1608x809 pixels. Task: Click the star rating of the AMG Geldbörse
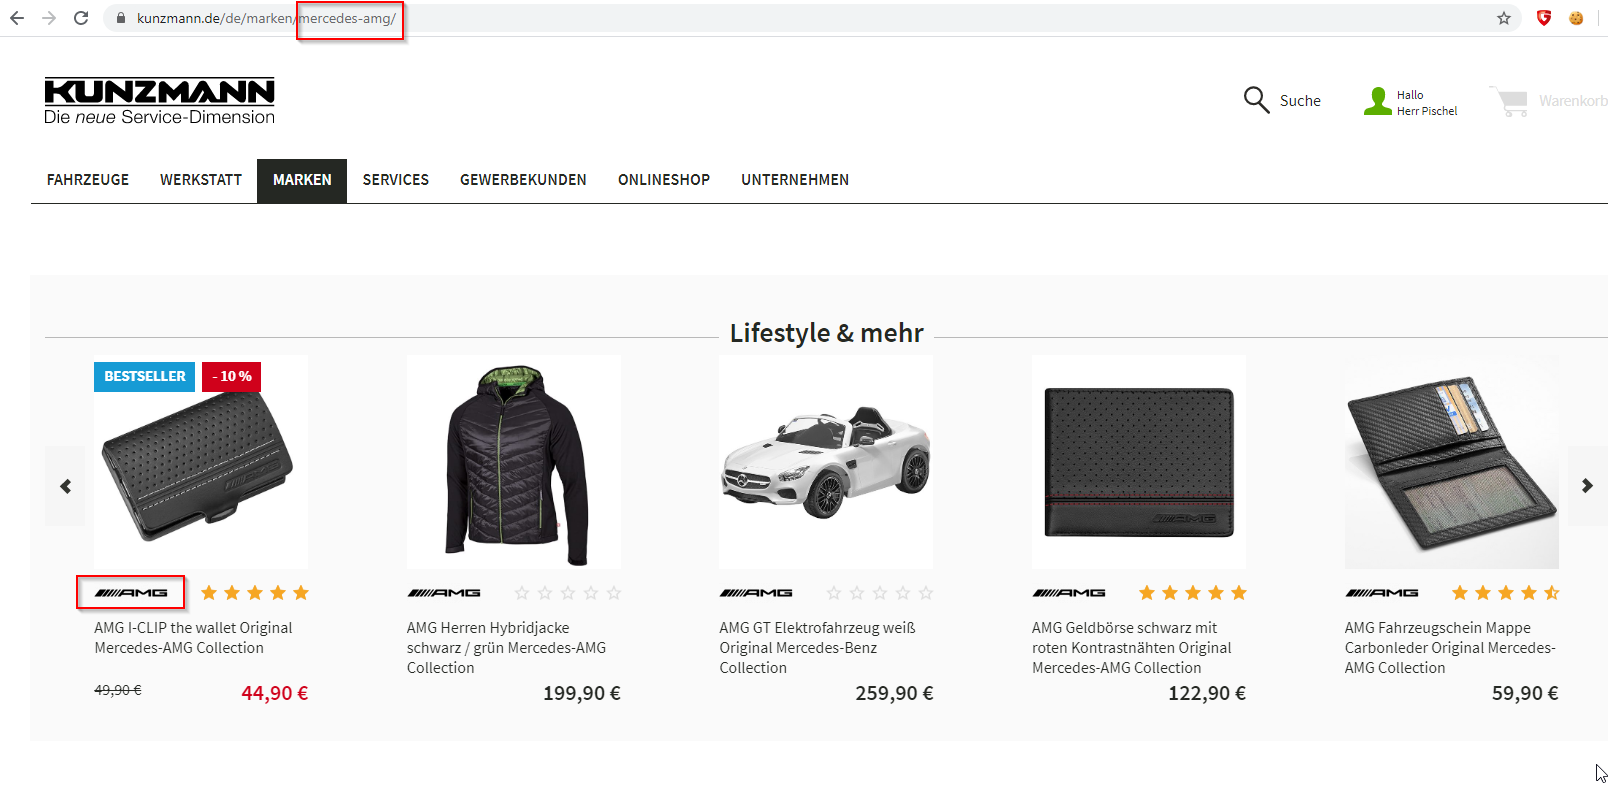pyautogui.click(x=1193, y=593)
